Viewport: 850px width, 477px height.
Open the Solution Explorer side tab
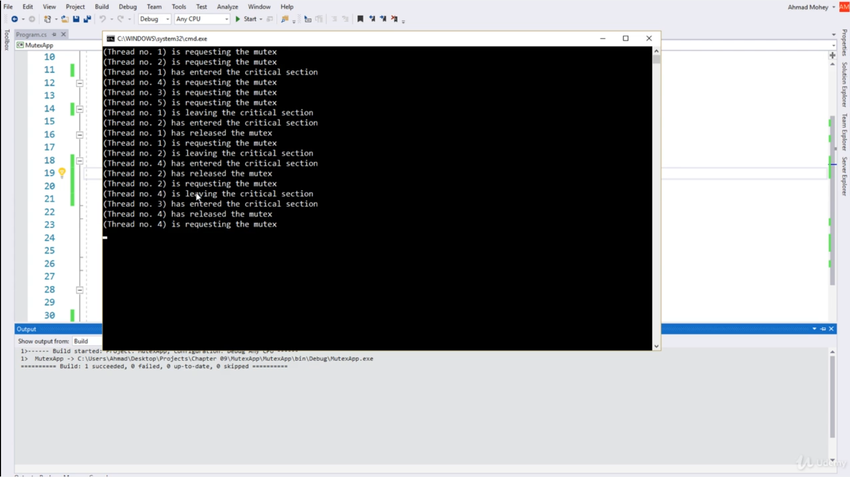tap(844, 84)
